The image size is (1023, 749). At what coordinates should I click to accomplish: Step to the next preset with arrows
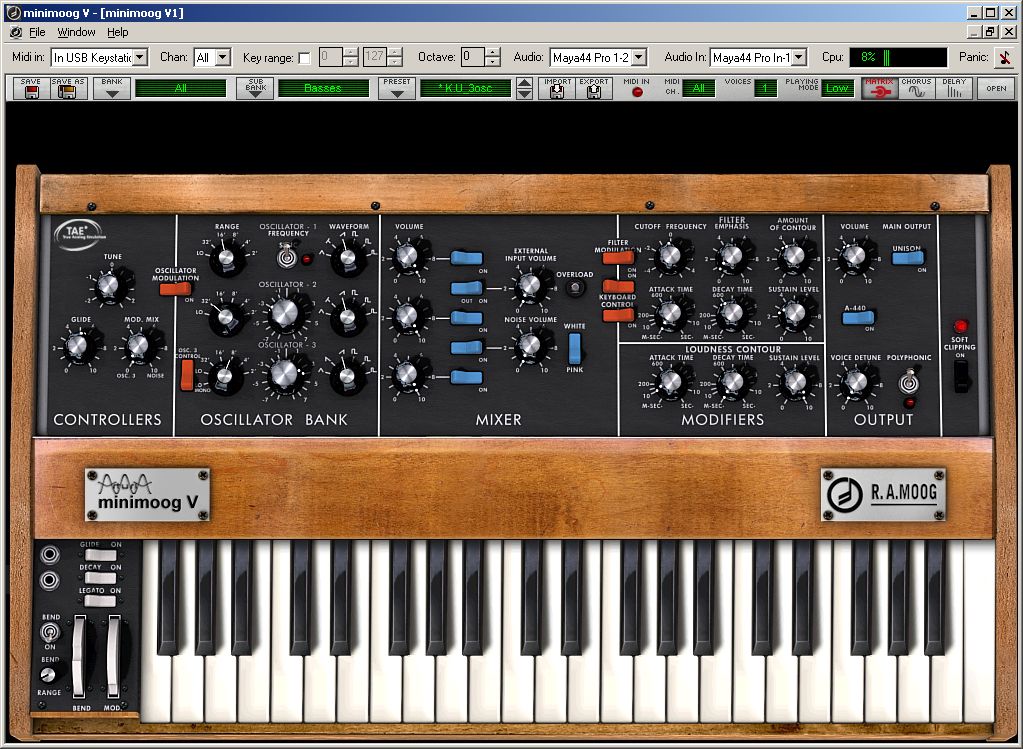click(524, 94)
